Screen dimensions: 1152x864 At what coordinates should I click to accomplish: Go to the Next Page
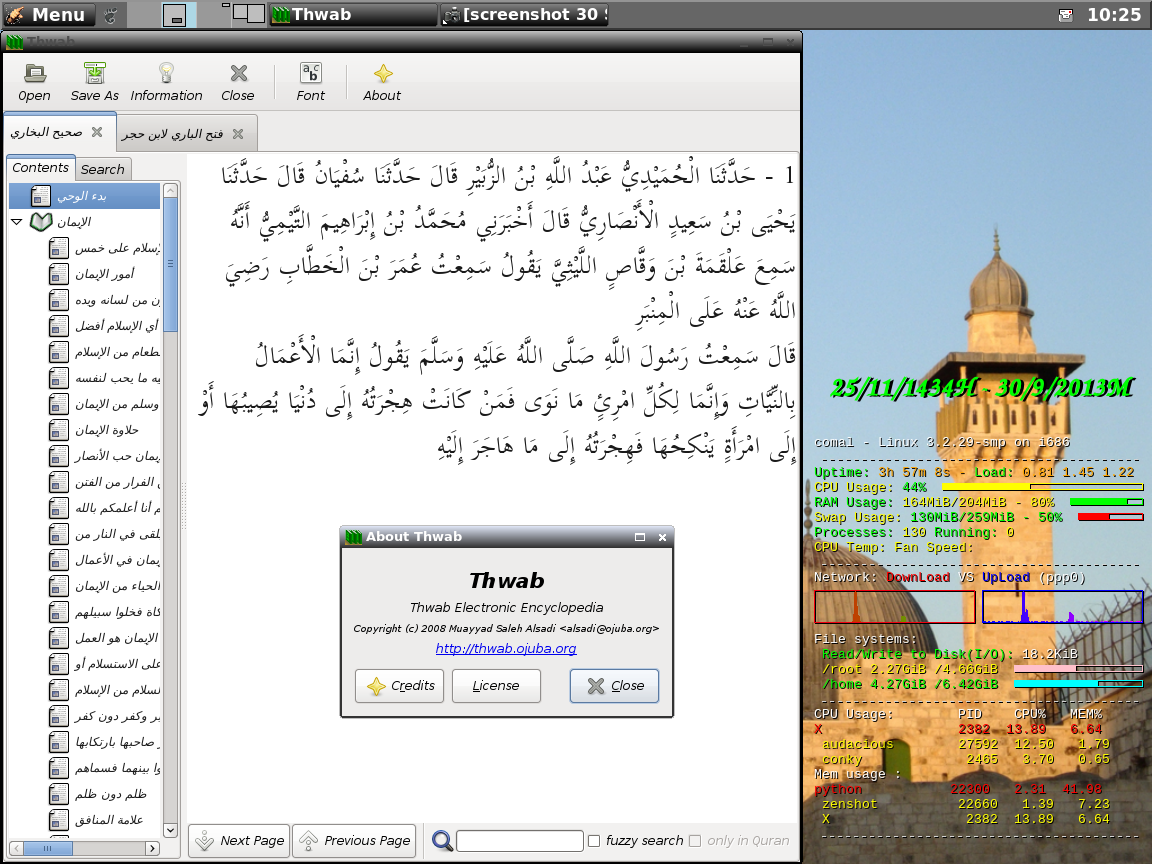pos(239,840)
